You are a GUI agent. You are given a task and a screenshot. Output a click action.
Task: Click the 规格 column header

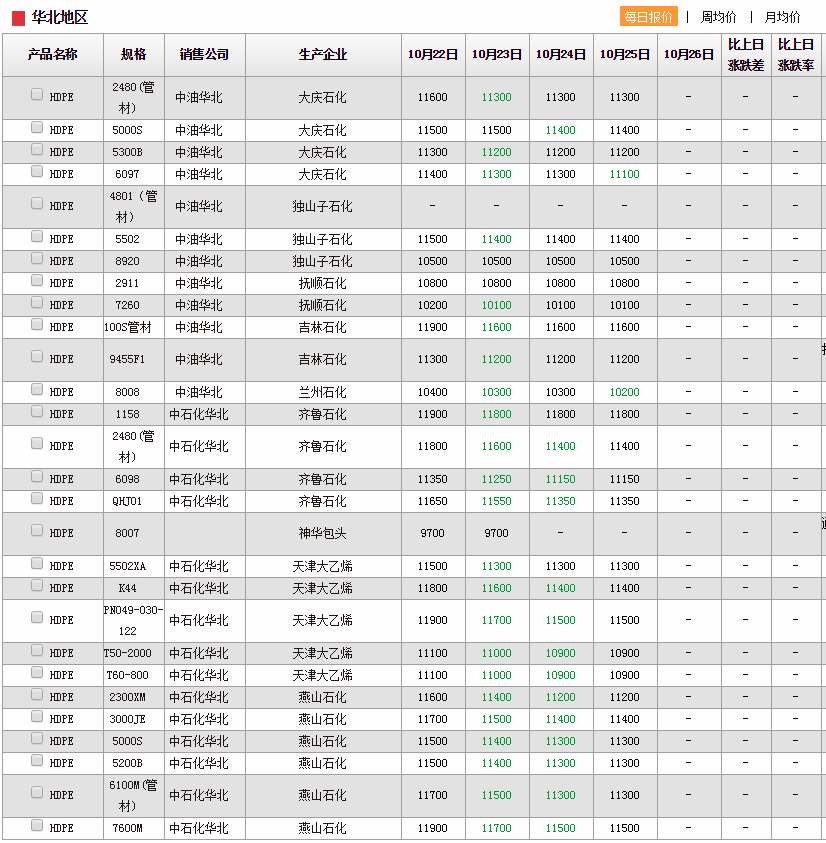[133, 54]
